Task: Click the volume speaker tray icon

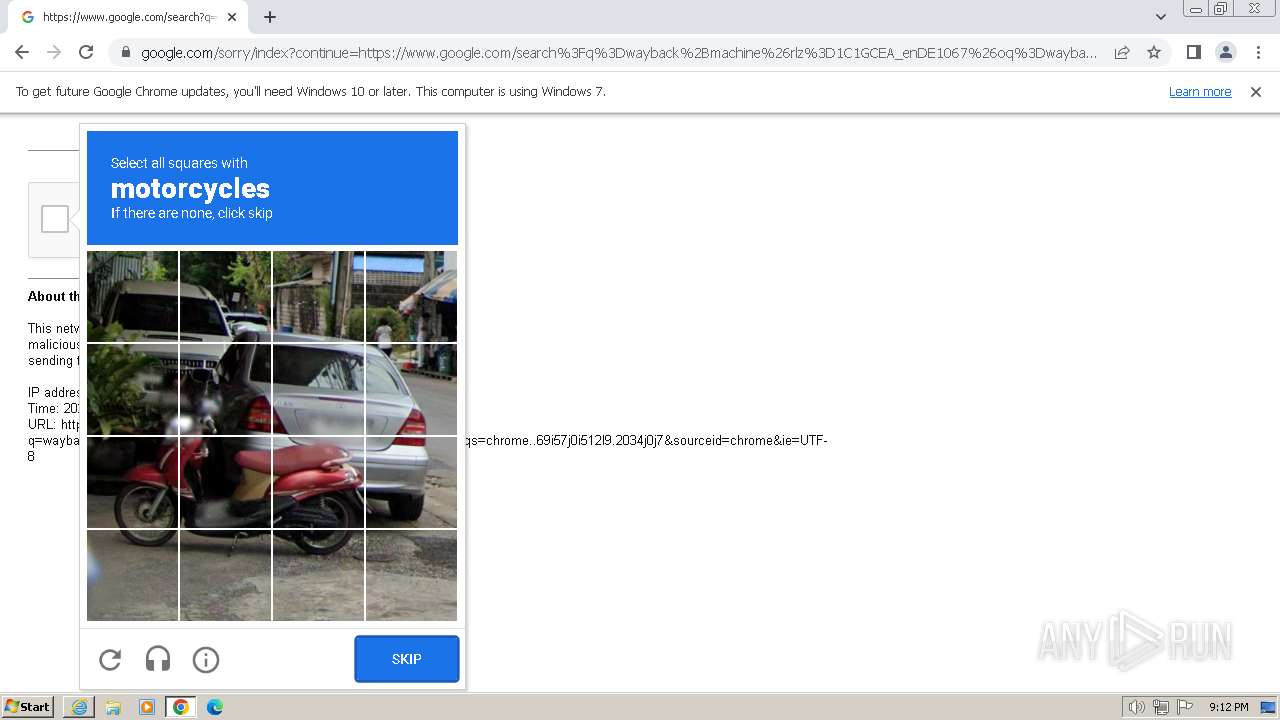Action: click(1136, 707)
